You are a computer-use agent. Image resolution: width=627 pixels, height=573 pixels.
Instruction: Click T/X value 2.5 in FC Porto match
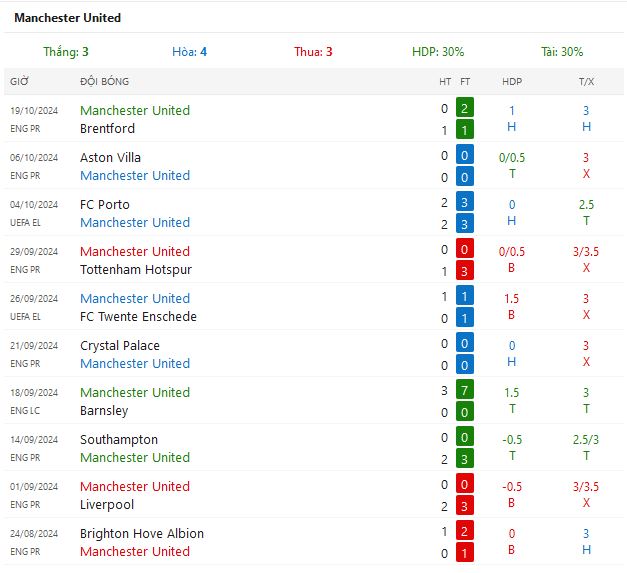pyautogui.click(x=586, y=205)
